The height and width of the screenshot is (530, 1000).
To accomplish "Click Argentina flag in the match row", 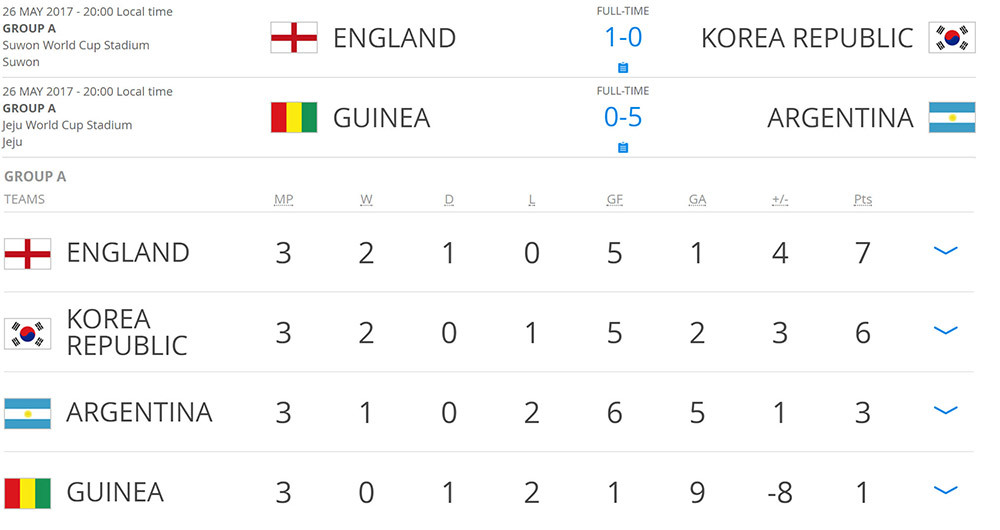I will [x=951, y=118].
